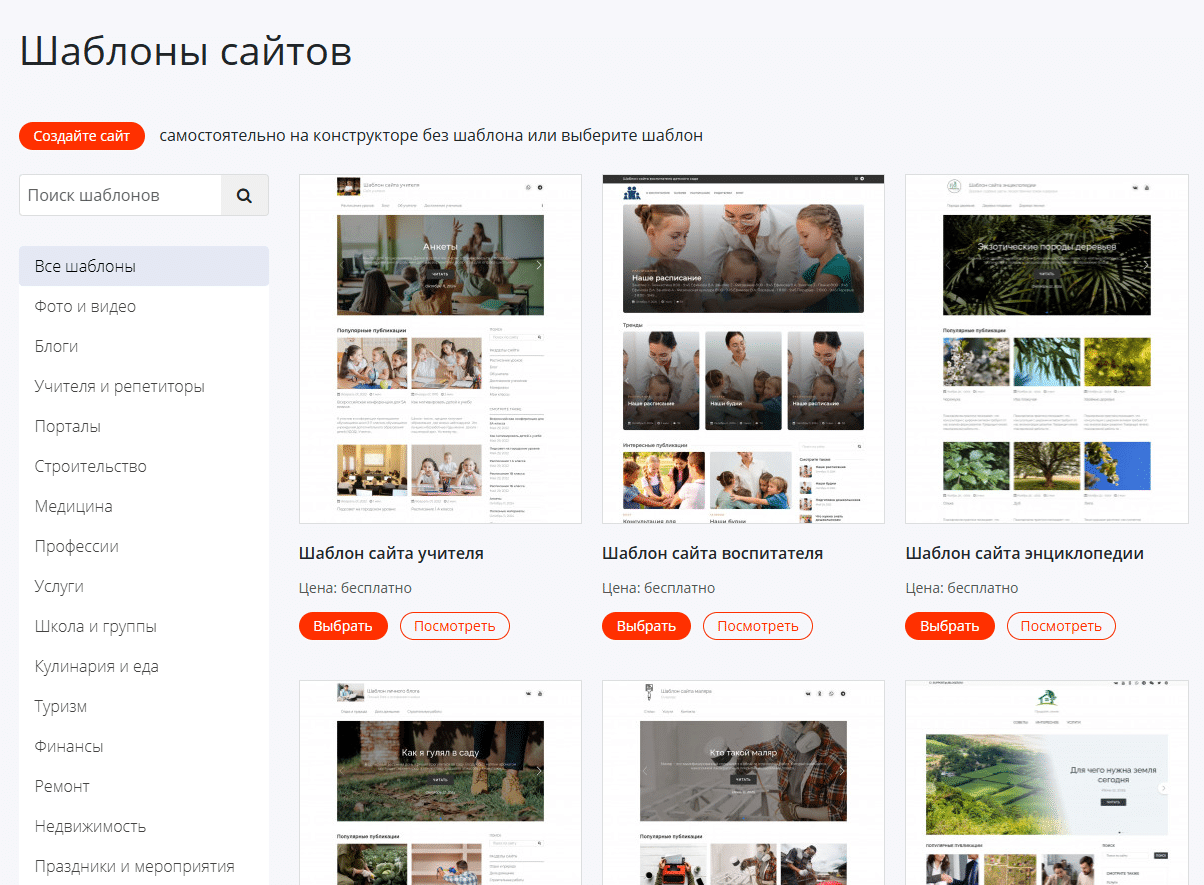The height and width of the screenshot is (885, 1204).
Task: Preview the encyclopedia template via 'Посмотреть'
Action: click(1060, 626)
